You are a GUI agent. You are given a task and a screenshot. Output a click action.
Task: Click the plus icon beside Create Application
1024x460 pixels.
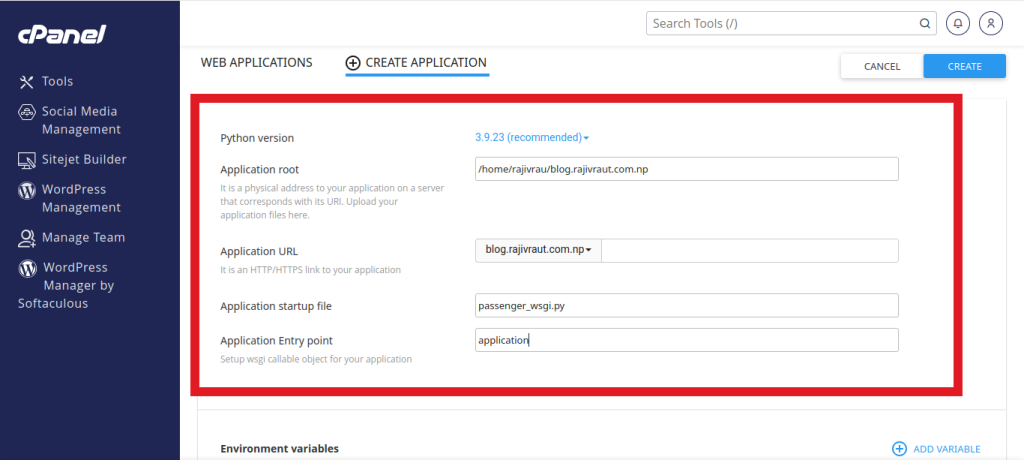(x=353, y=63)
